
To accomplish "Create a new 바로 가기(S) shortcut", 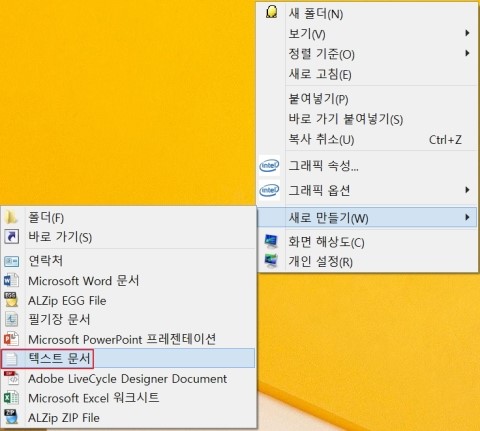I will coord(128,237).
